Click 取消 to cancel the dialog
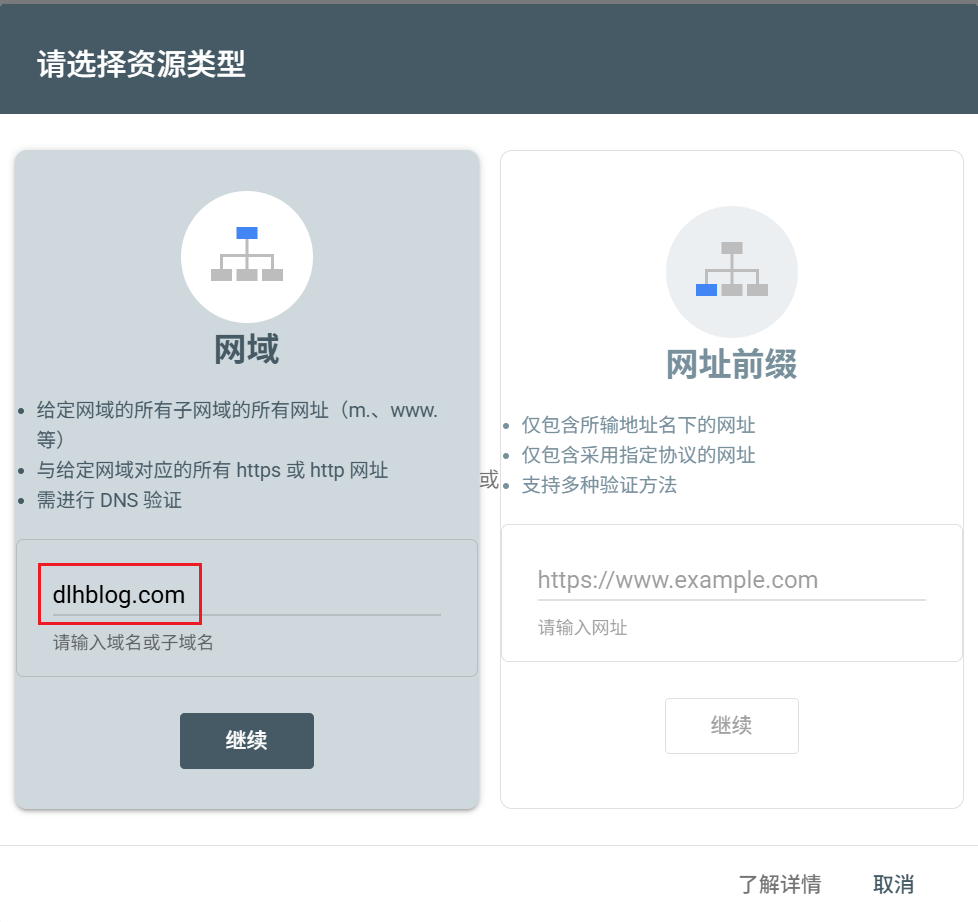978x922 pixels. (x=893, y=884)
